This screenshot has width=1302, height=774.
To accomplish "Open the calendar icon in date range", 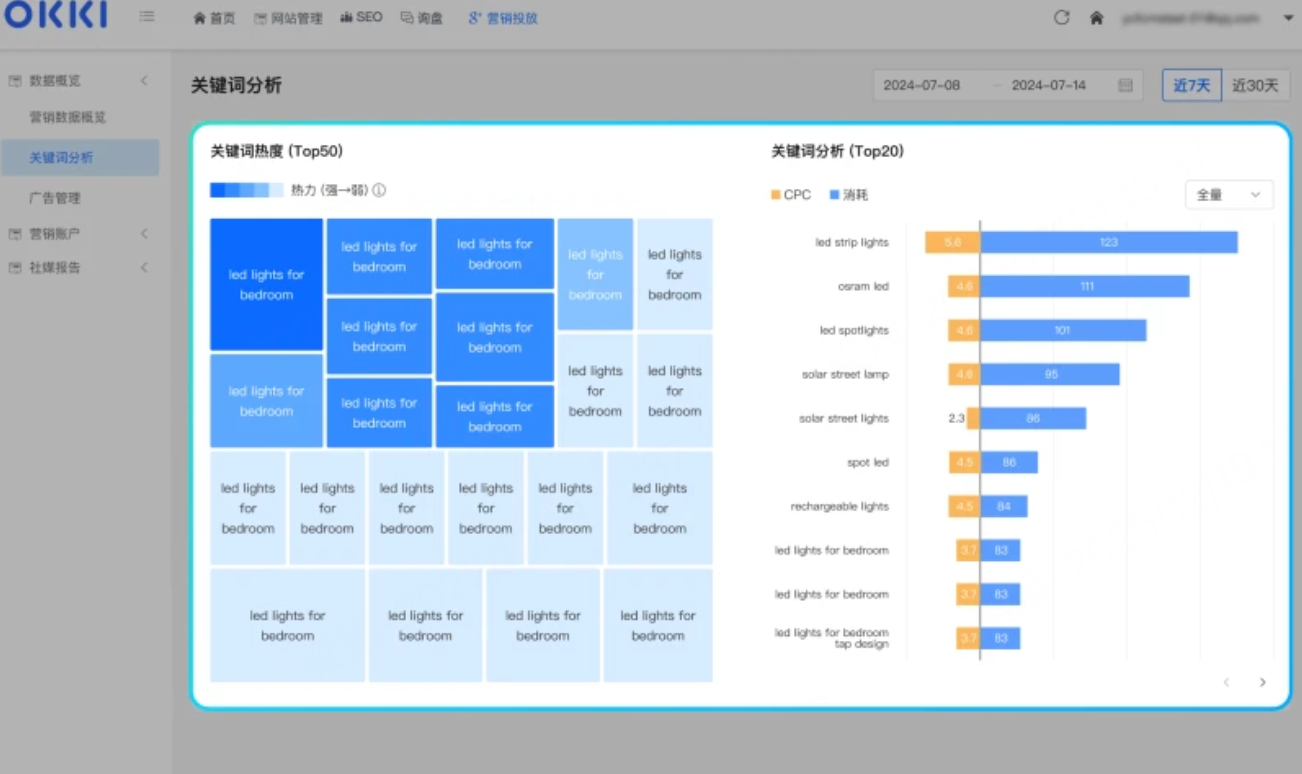I will [x=1125, y=86].
